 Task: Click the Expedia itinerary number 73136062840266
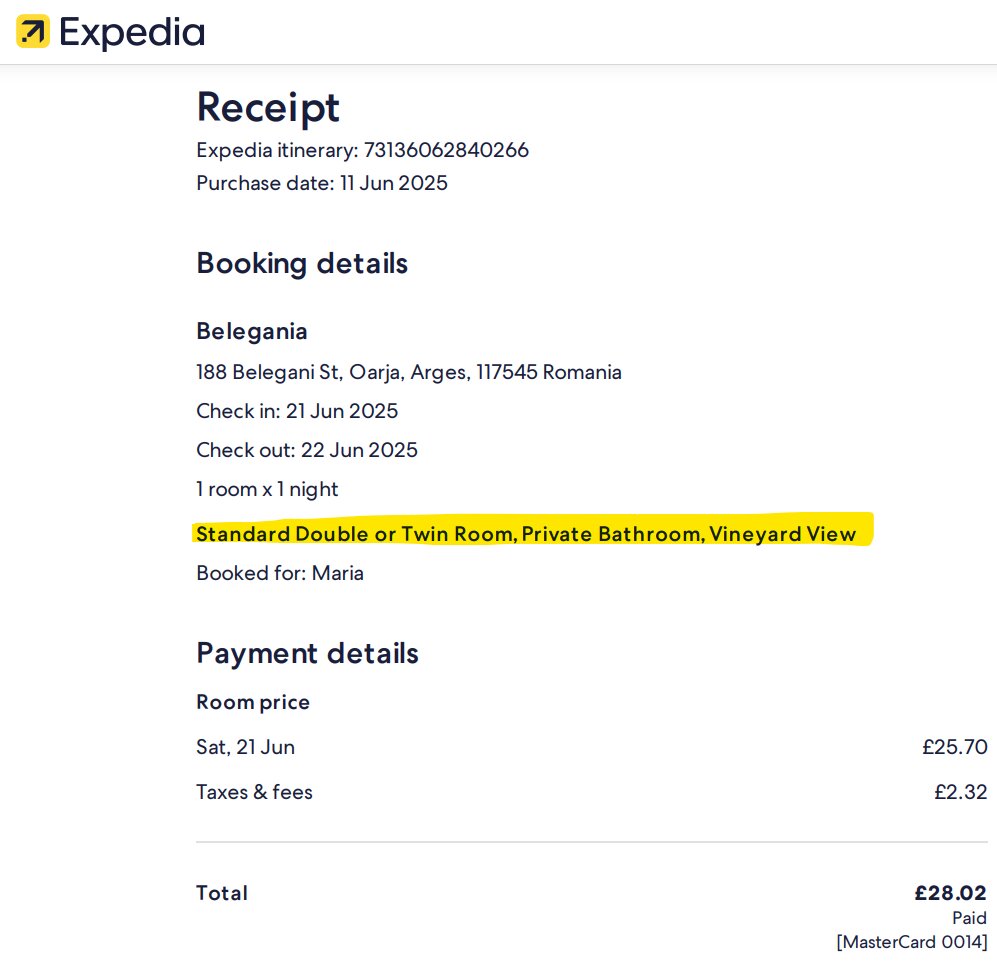[x=446, y=150]
